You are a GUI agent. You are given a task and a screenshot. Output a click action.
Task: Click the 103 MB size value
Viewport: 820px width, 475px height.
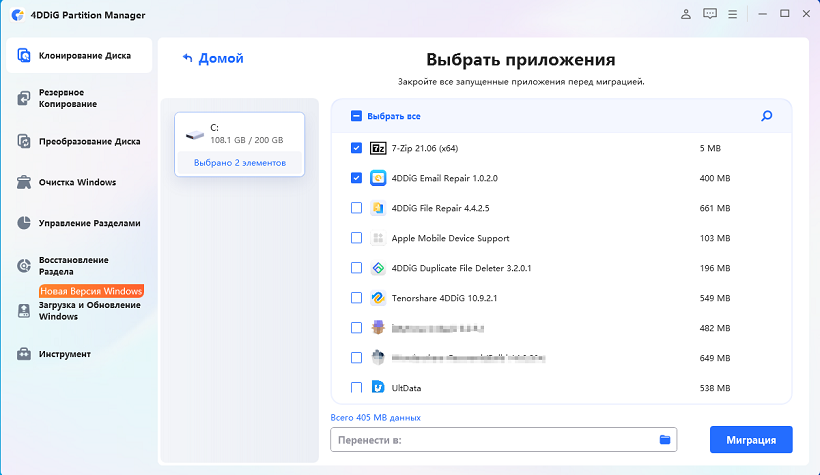pos(715,238)
